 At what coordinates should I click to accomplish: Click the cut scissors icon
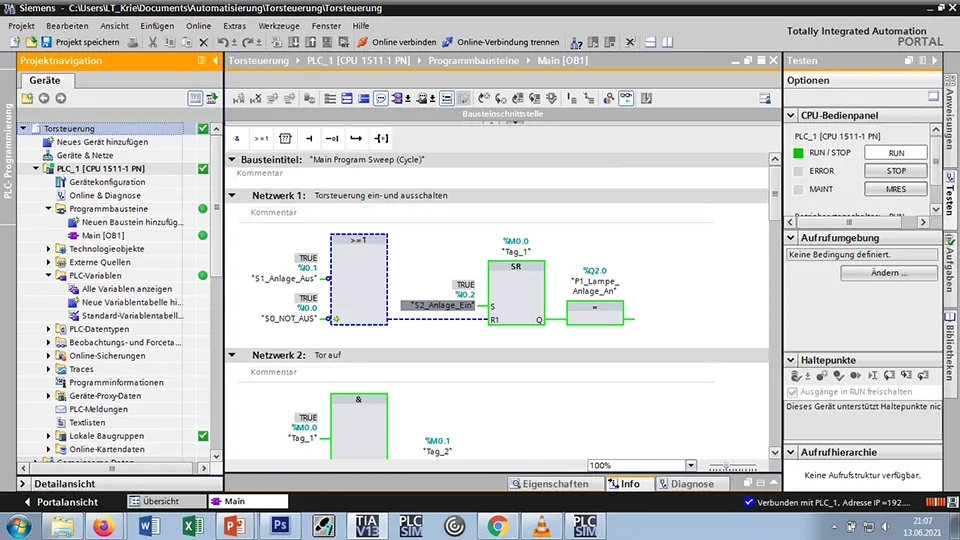click(x=152, y=42)
